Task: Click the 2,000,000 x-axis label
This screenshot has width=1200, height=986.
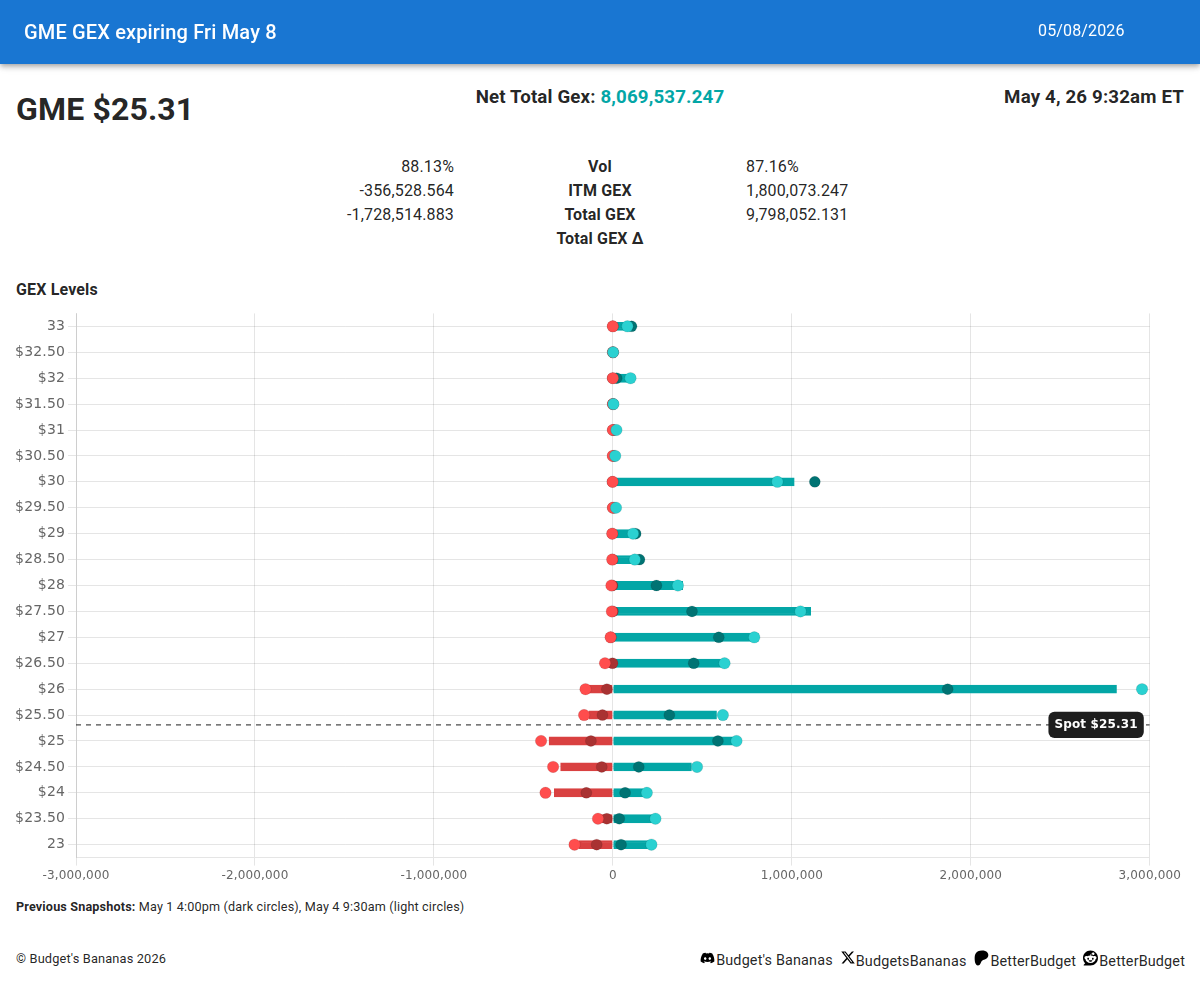Action: (x=971, y=874)
